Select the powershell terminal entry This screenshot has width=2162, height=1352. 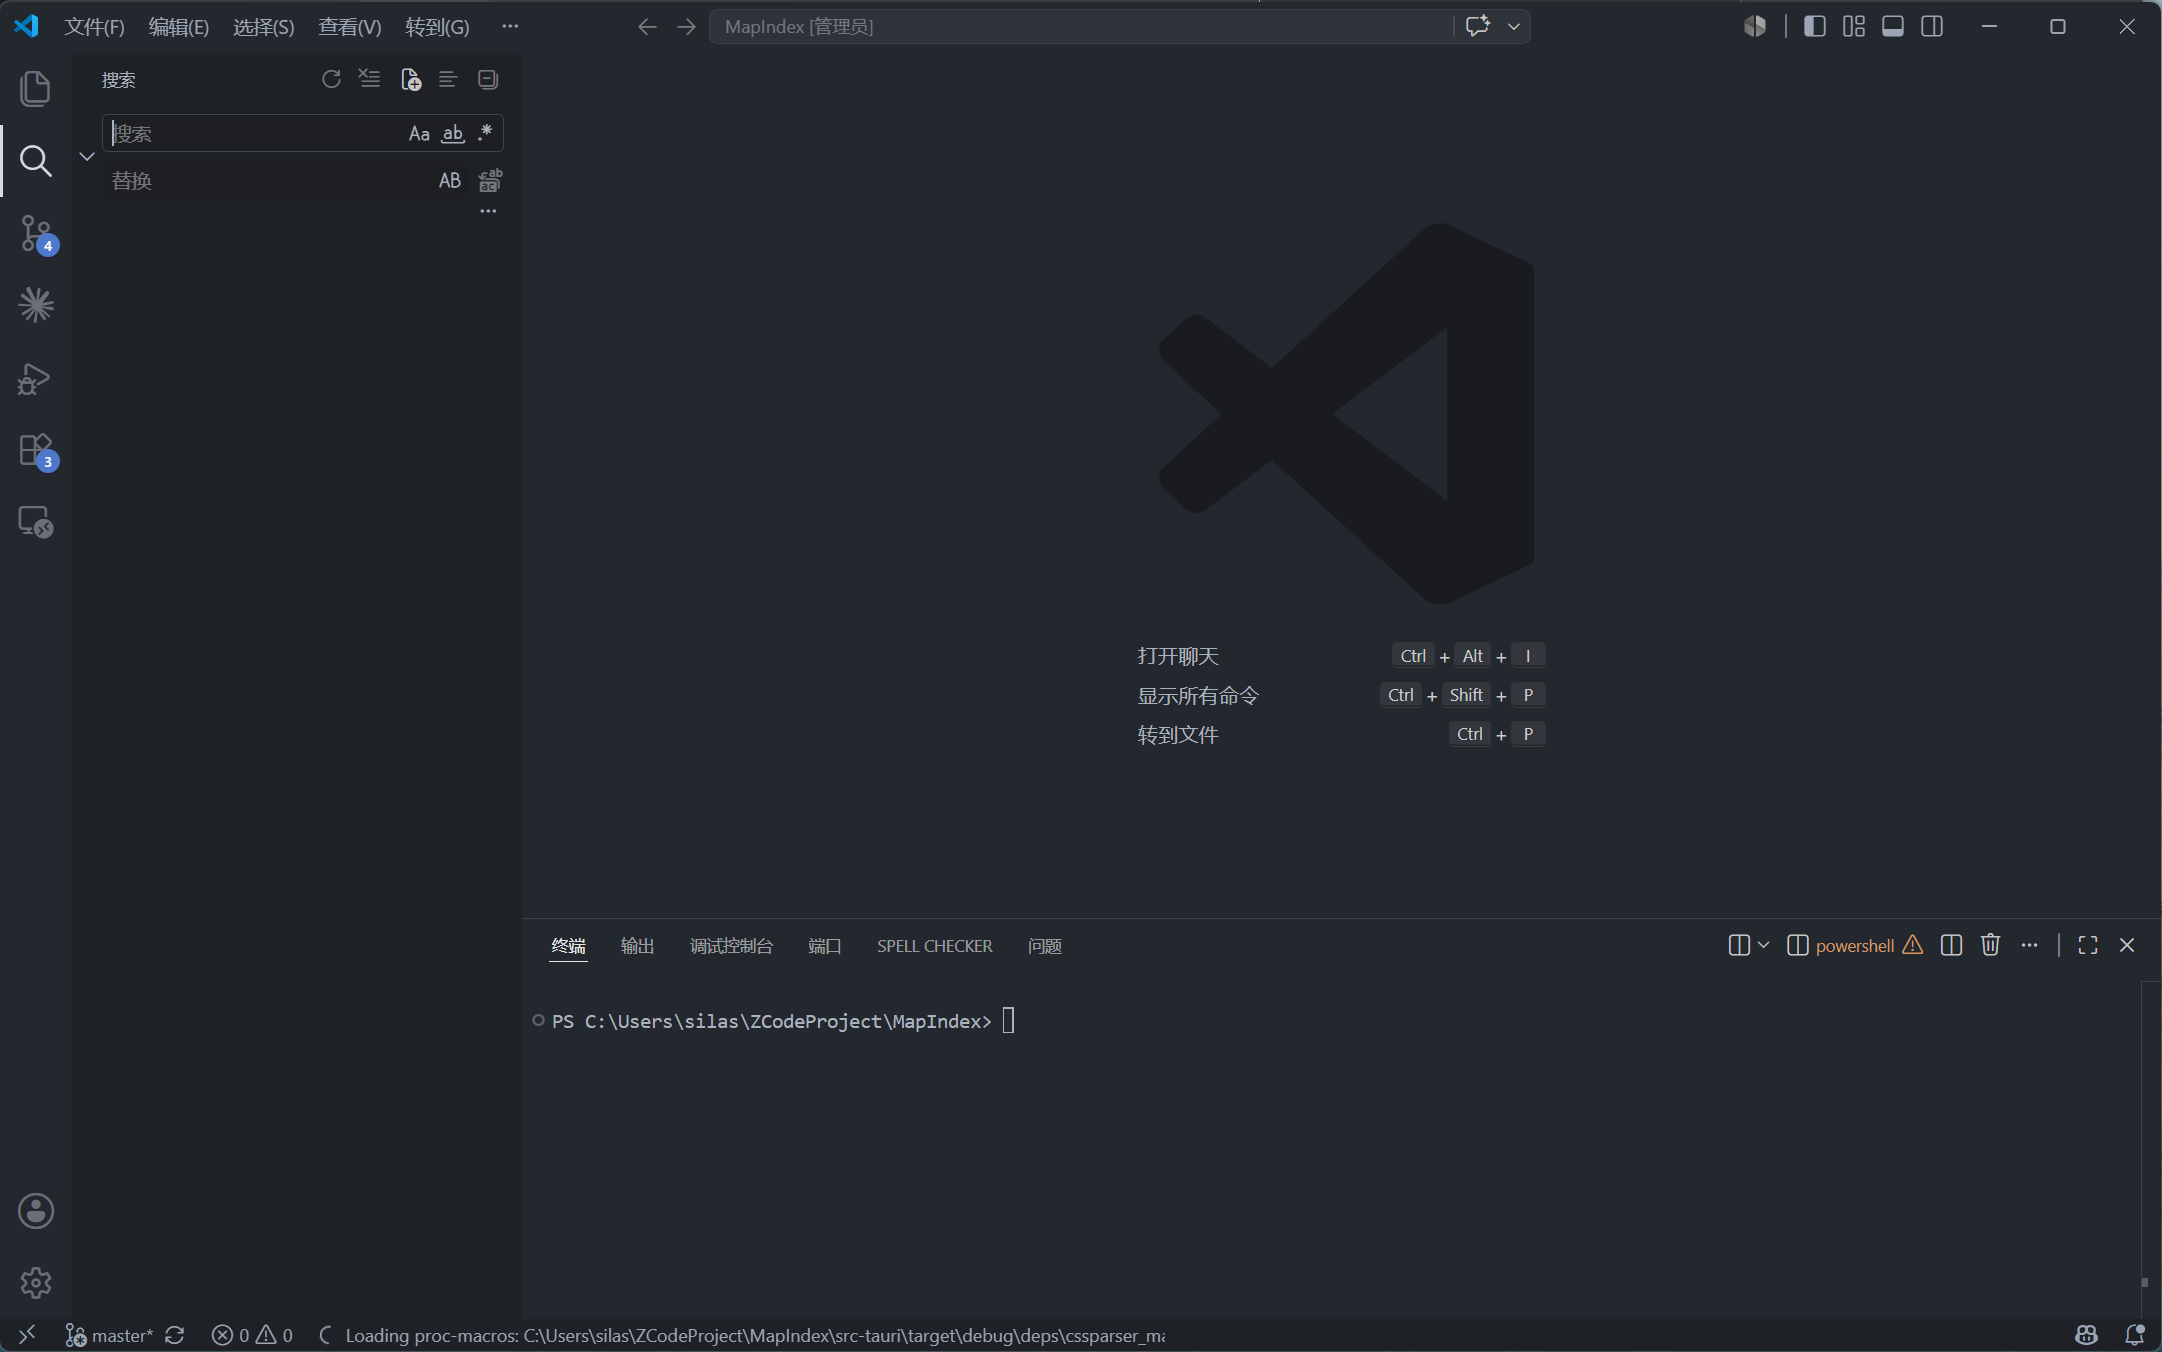(x=1854, y=945)
